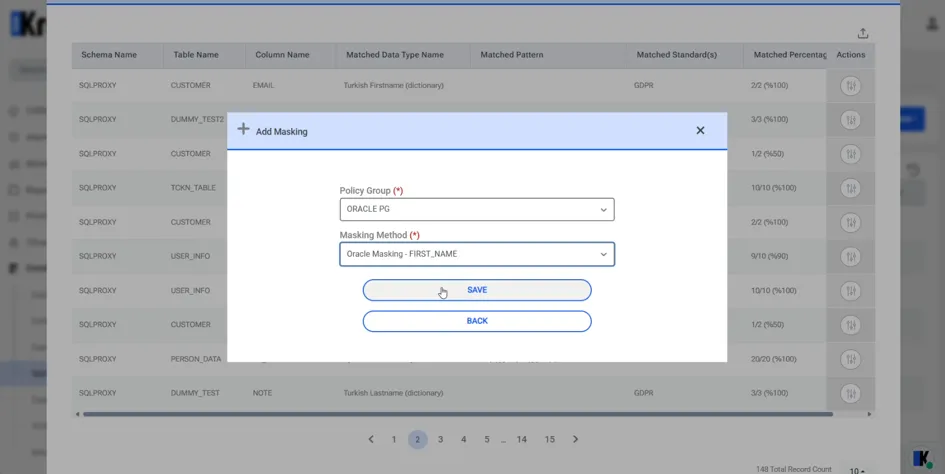Open masking action for DUMMY_TEST2 row
945x474 pixels.
[850, 120]
